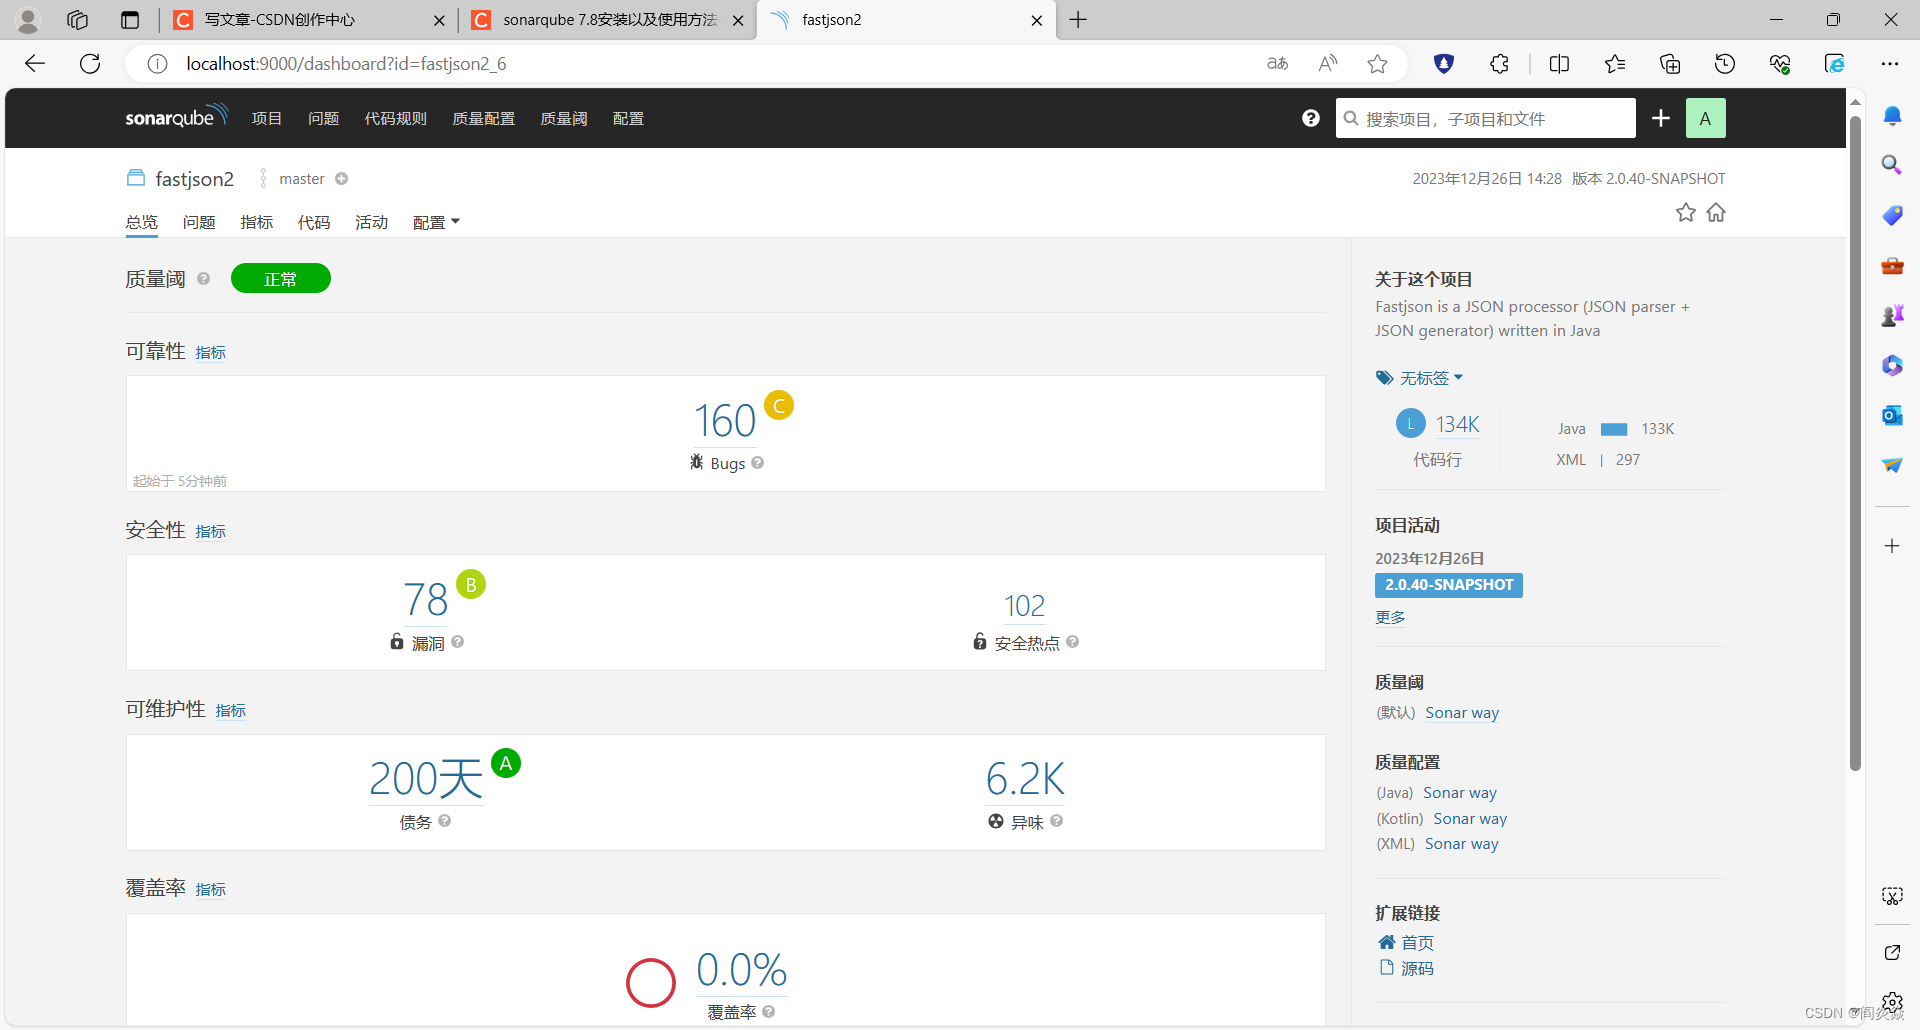Image resolution: width=1920 pixels, height=1030 pixels.
Task: Open Outlook from the Edge sidebar
Action: coord(1892,415)
